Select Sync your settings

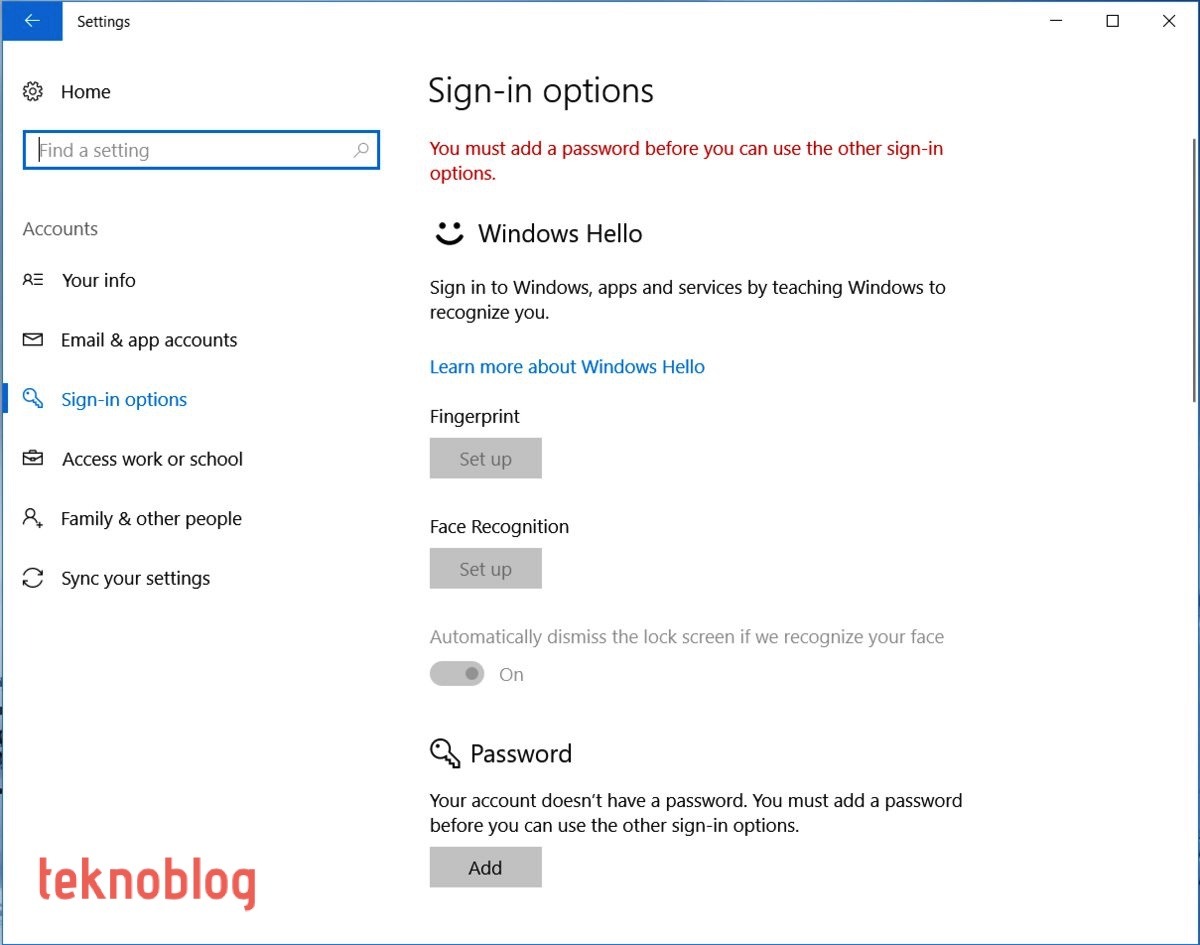tap(135, 578)
